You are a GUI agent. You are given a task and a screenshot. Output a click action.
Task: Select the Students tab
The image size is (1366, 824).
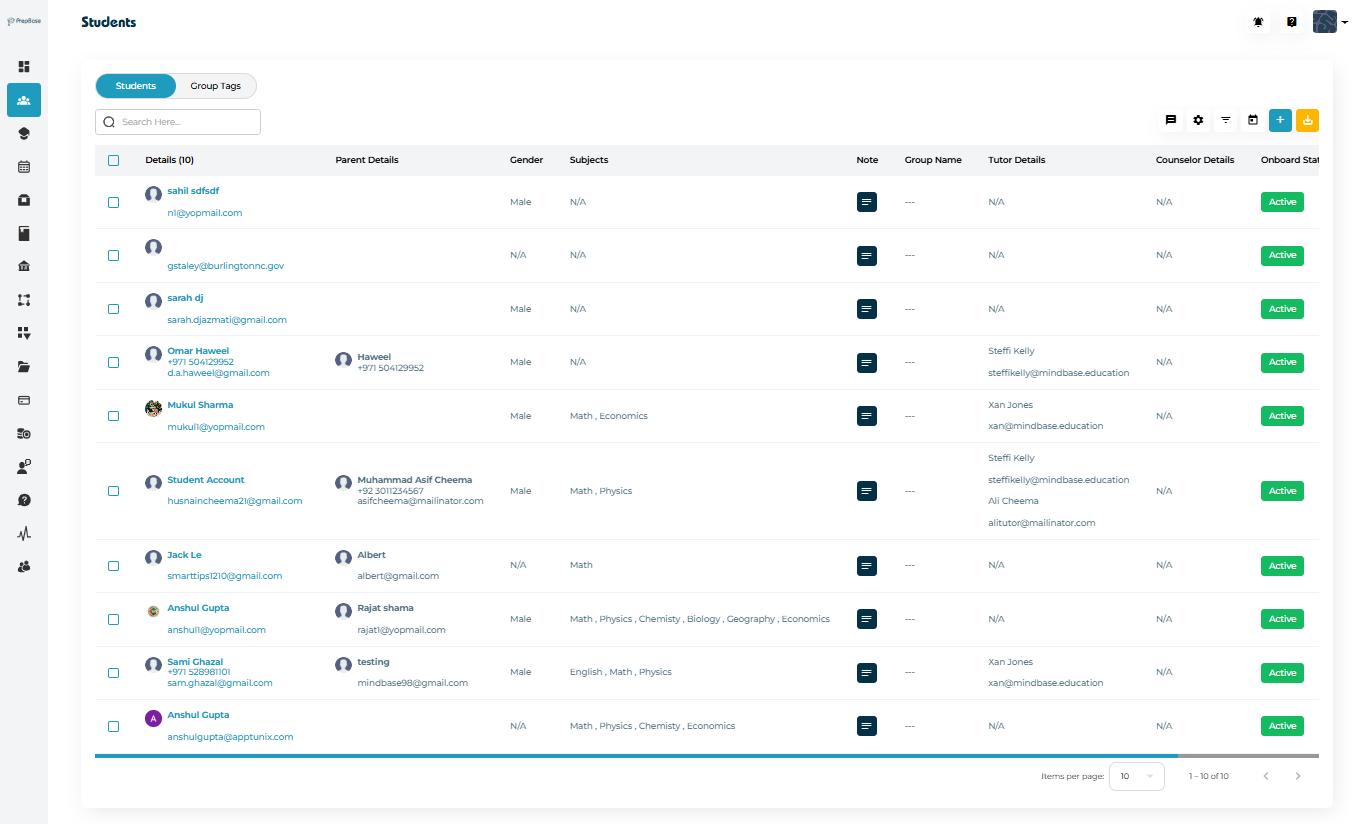click(136, 86)
